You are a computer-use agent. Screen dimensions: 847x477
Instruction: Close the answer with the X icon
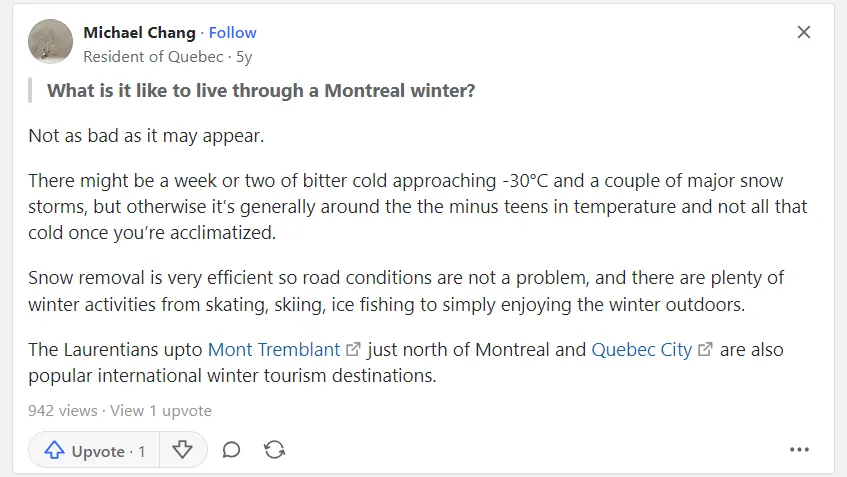804,32
